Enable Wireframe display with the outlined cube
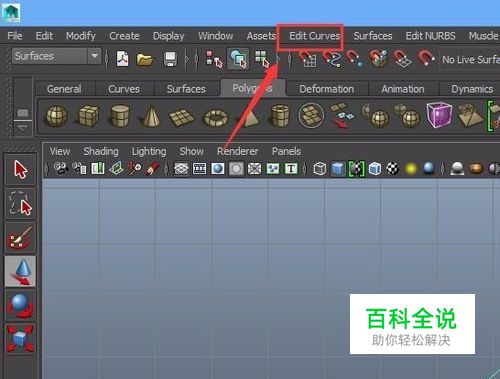The image size is (500, 379). tap(320, 169)
